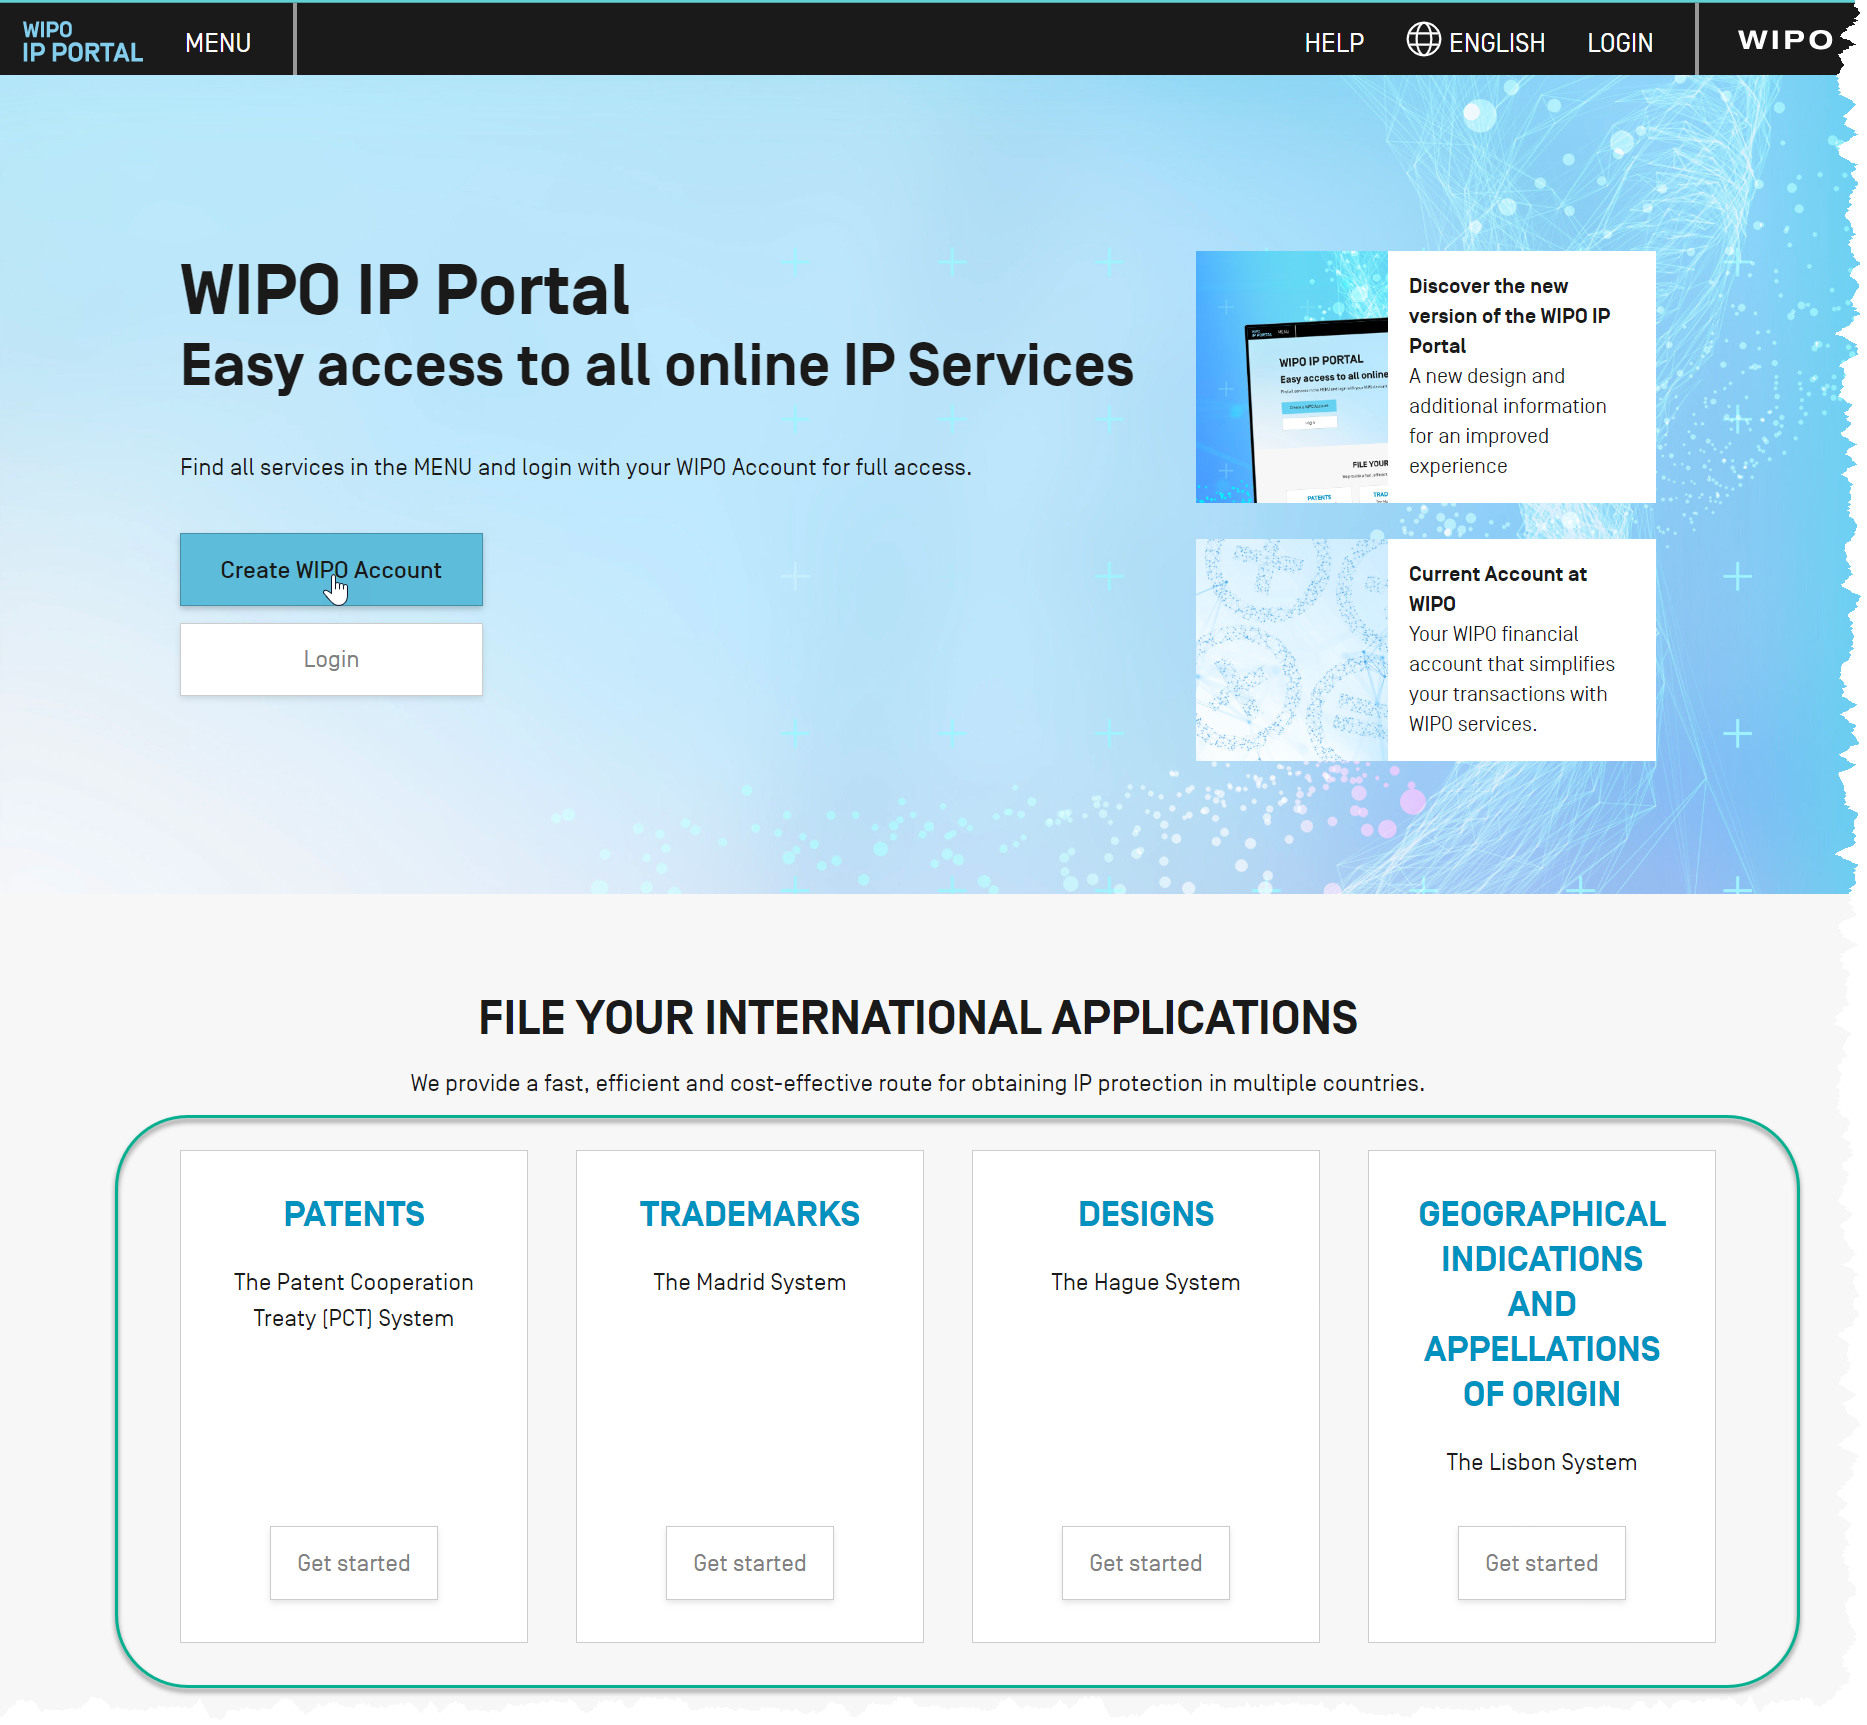Click 'Find all services in the MENU' sentence
Image resolution: width=1867 pixels, height=1725 pixels.
(576, 467)
